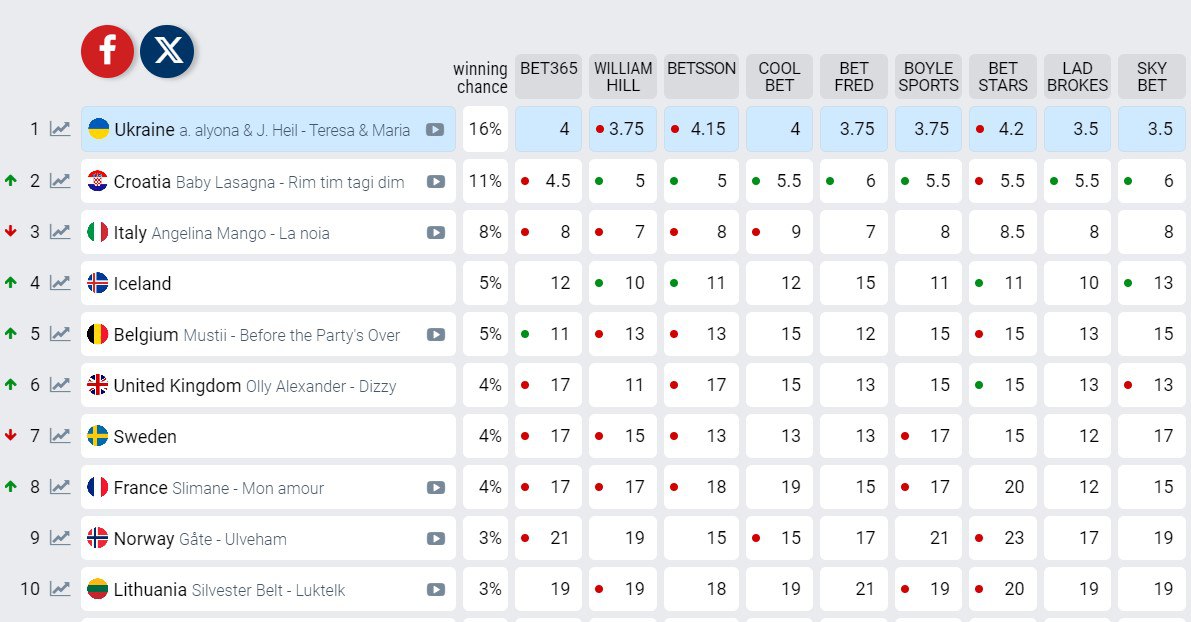This screenshot has height=622, width=1191.
Task: Select the BOYLE SPORTS column header
Action: (928, 76)
